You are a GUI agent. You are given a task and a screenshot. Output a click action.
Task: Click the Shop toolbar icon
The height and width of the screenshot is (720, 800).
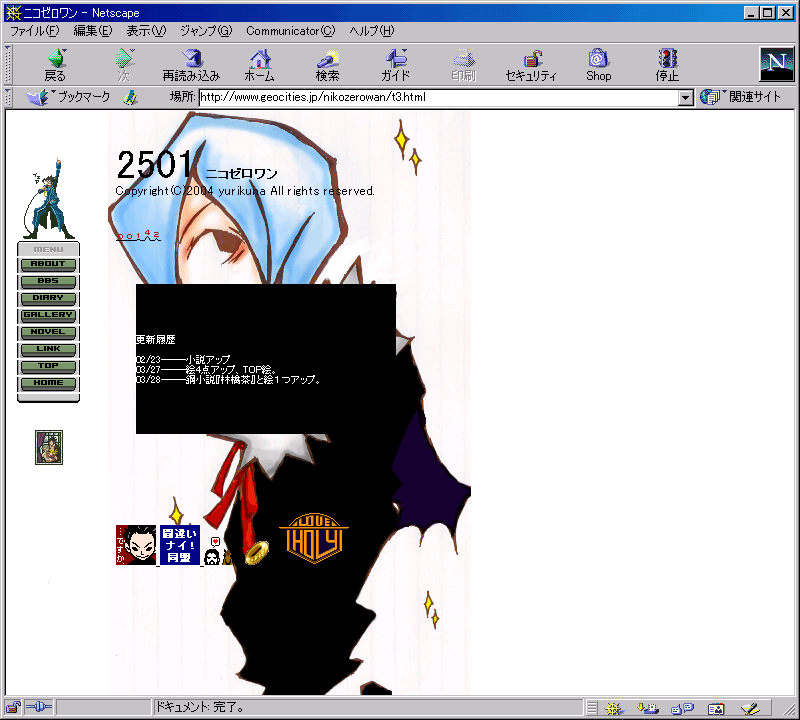coord(598,65)
